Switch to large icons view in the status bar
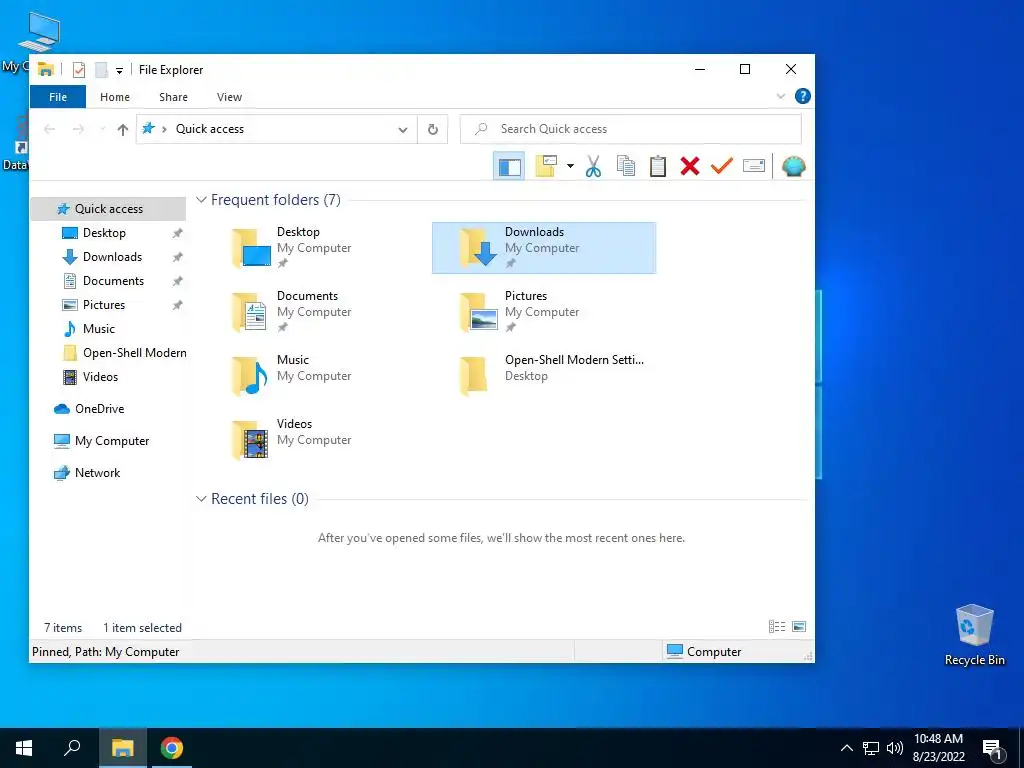 pyautogui.click(x=799, y=627)
